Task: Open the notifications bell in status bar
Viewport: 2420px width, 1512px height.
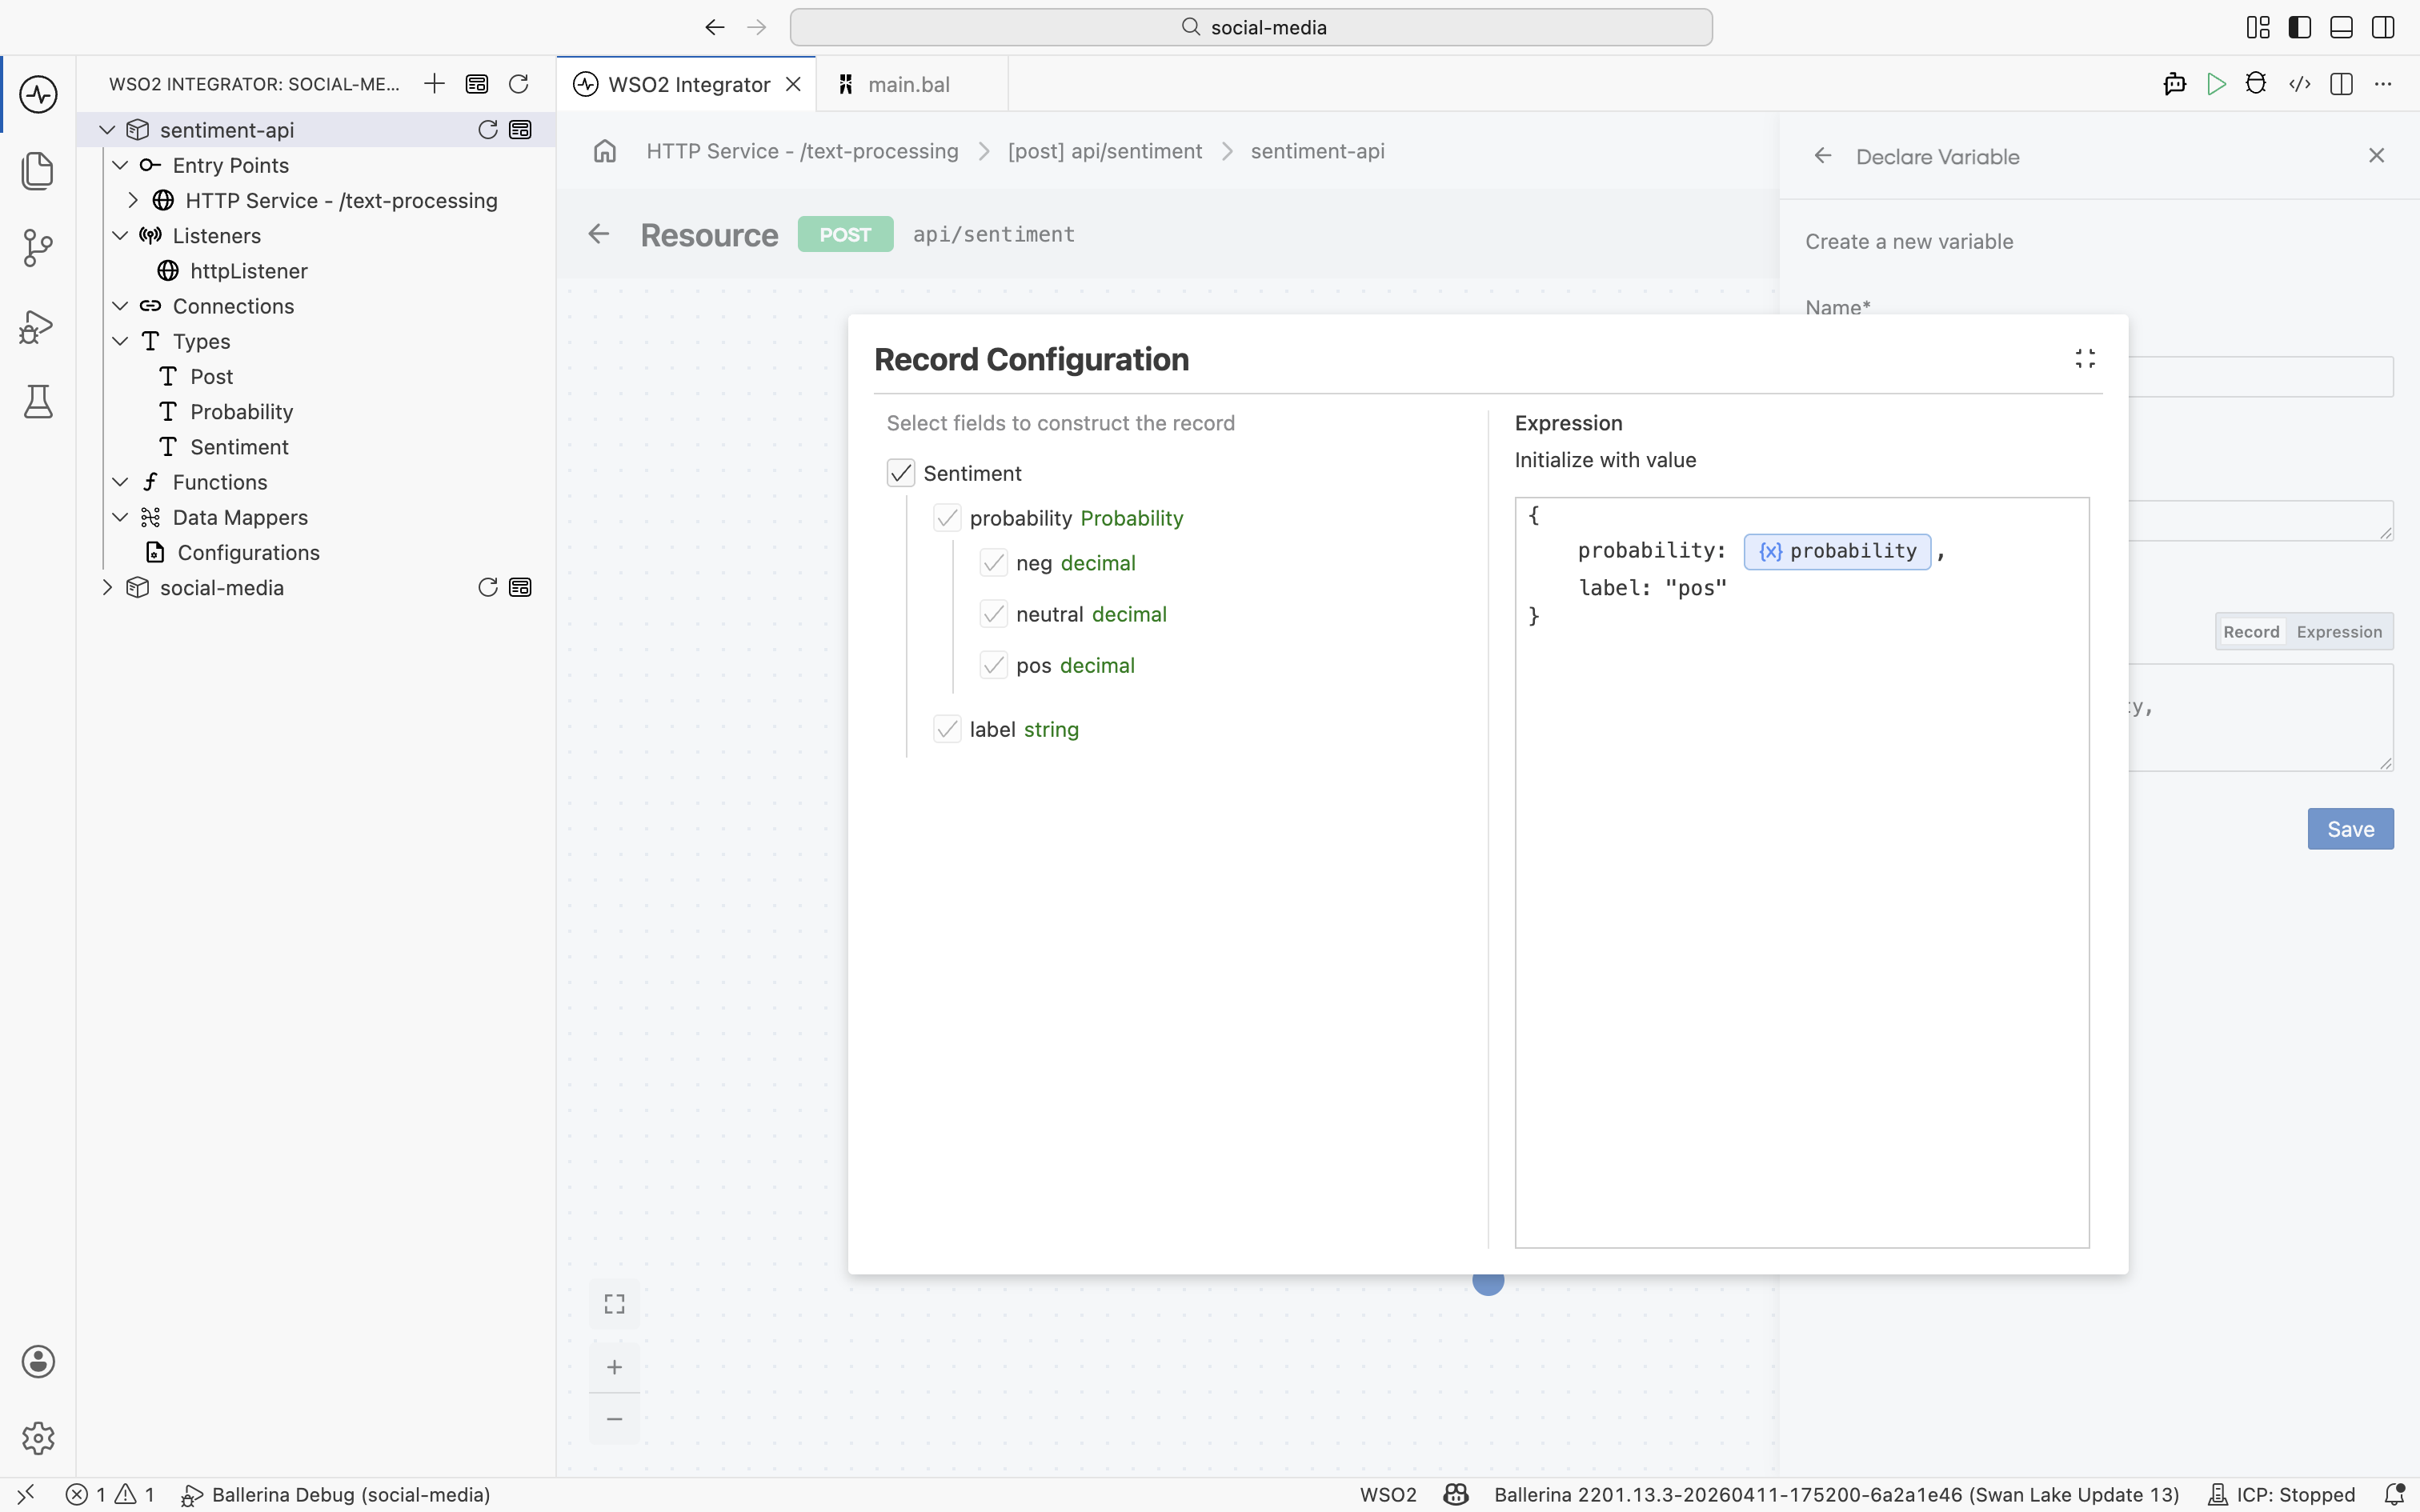Action: (2394, 1495)
